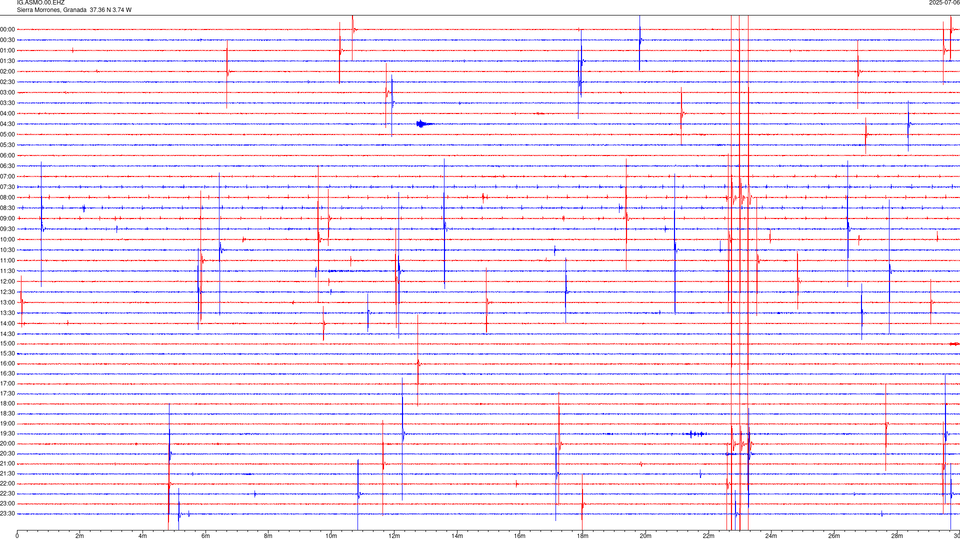This screenshot has height=540, width=960.
Task: Select the 02:00 time row label
Action: click(8, 72)
